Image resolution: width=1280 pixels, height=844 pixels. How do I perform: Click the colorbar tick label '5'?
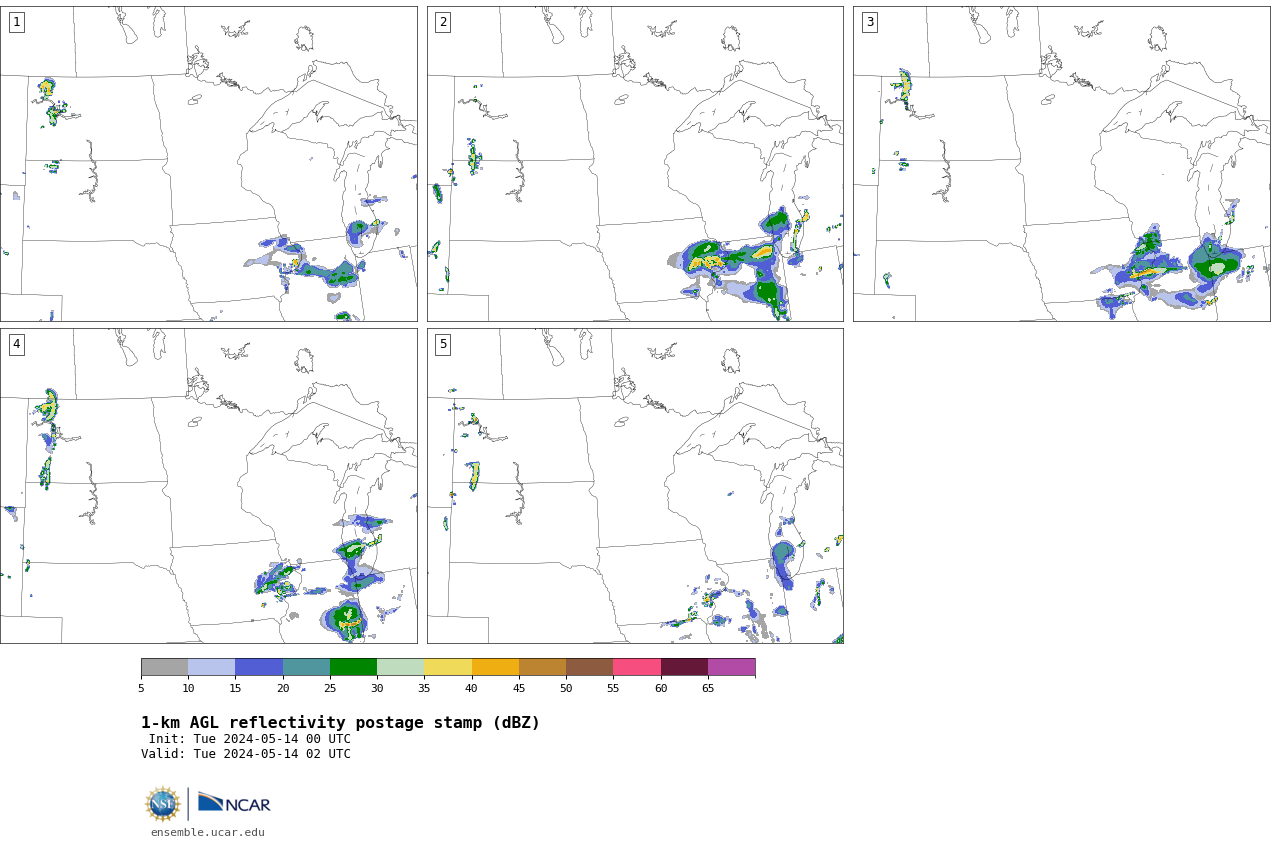coord(141,688)
